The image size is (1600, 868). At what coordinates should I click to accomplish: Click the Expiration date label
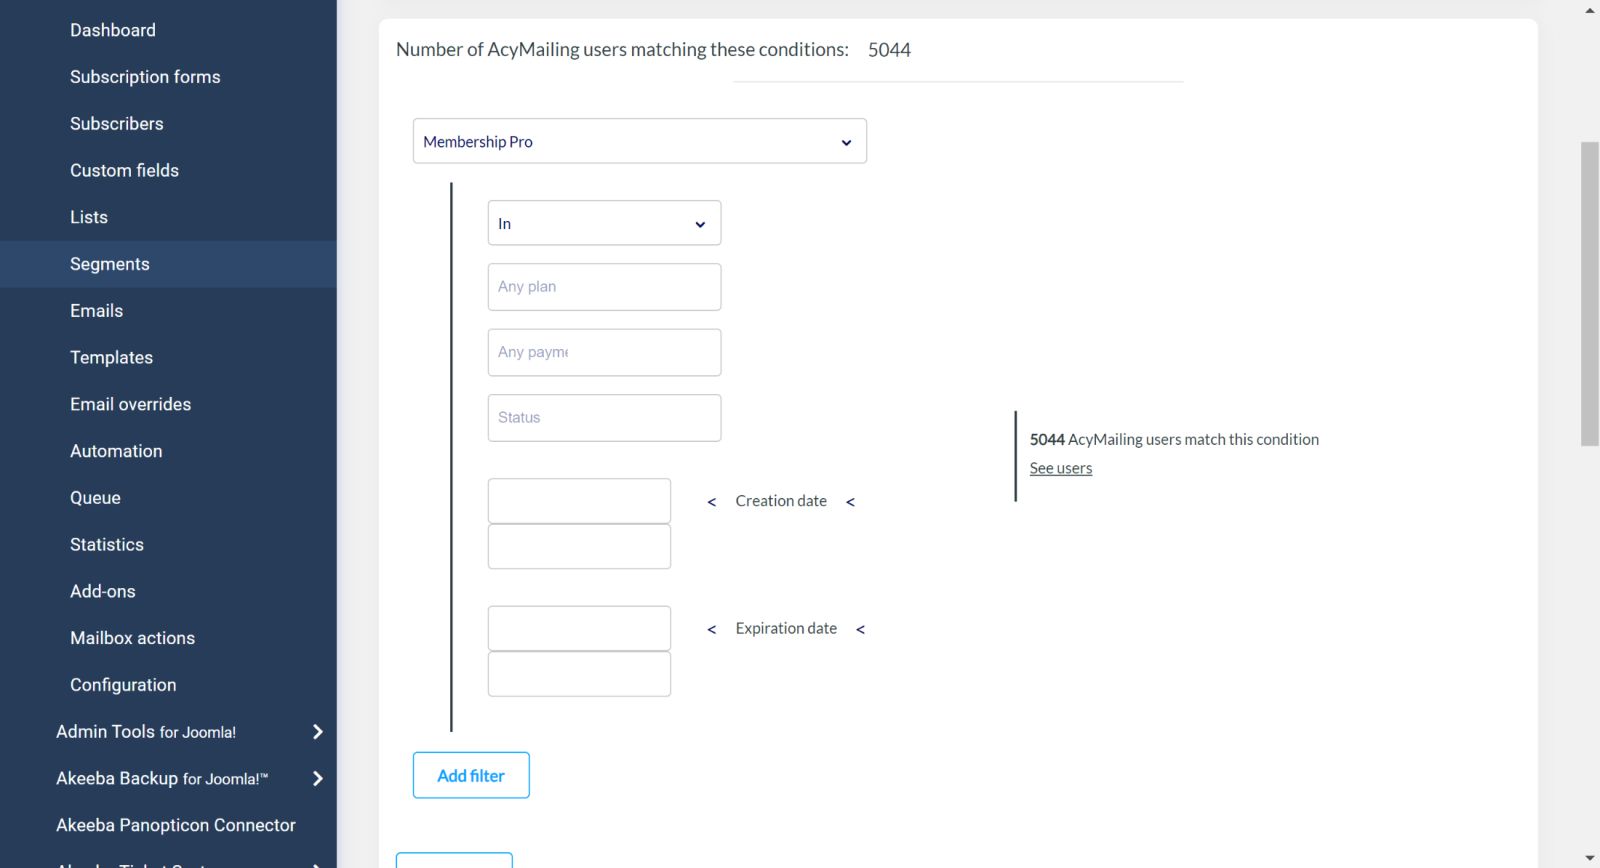coord(786,628)
